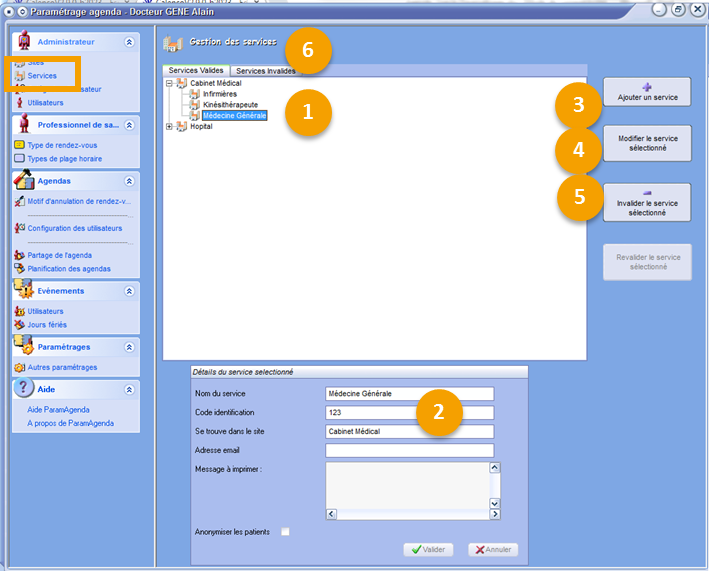Click the Code identification input field
The height and width of the screenshot is (571, 709).
410,412
